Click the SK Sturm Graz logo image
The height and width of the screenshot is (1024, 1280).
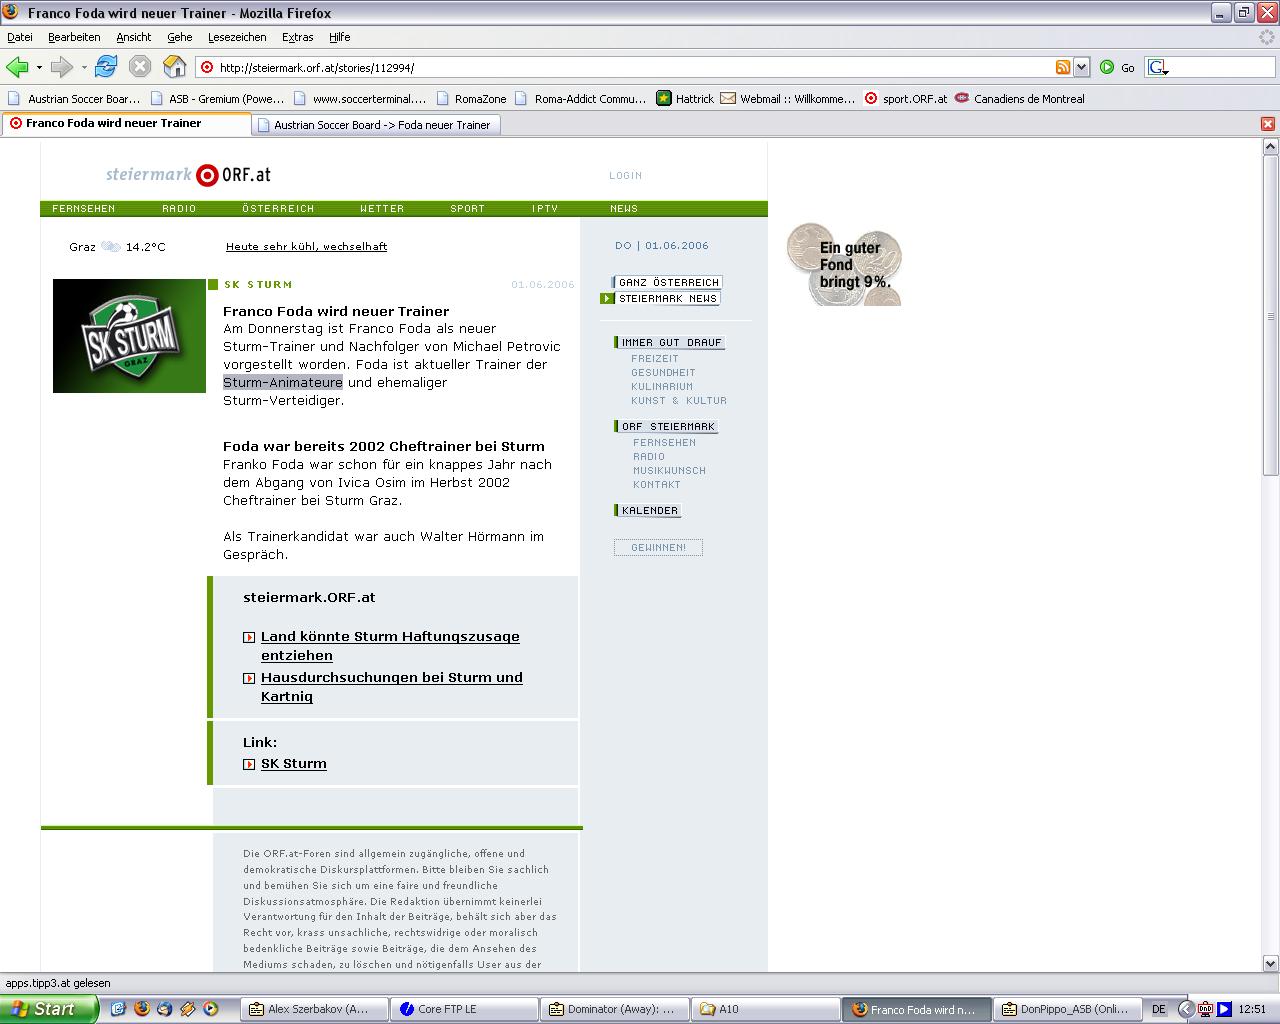tap(129, 336)
